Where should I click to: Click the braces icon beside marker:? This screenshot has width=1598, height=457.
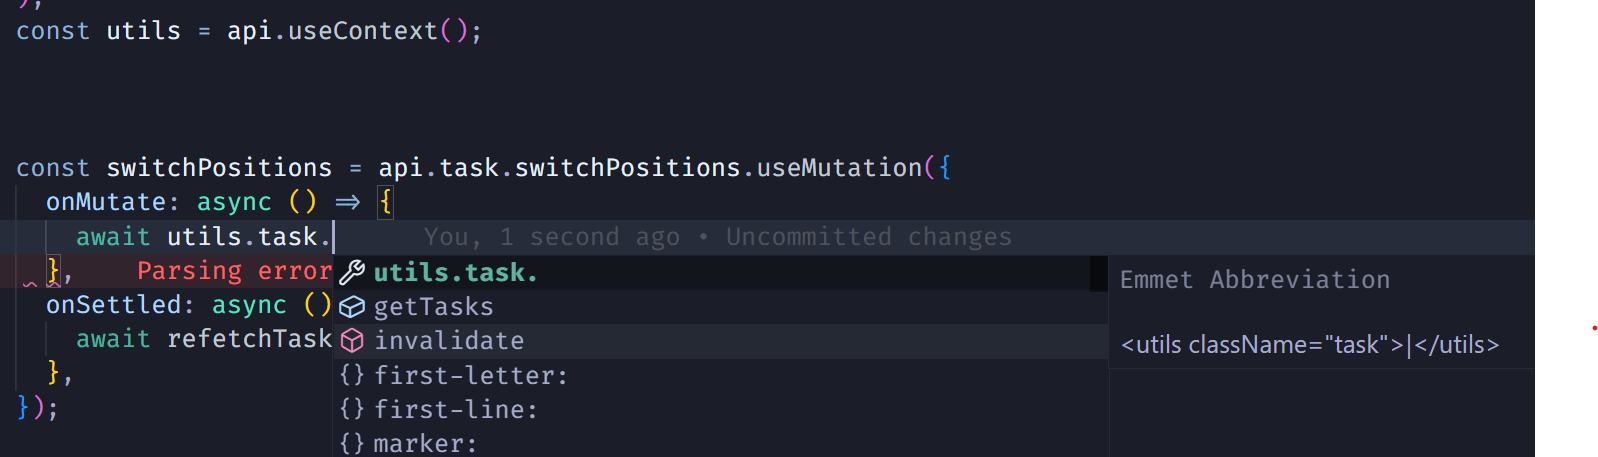coord(352,442)
